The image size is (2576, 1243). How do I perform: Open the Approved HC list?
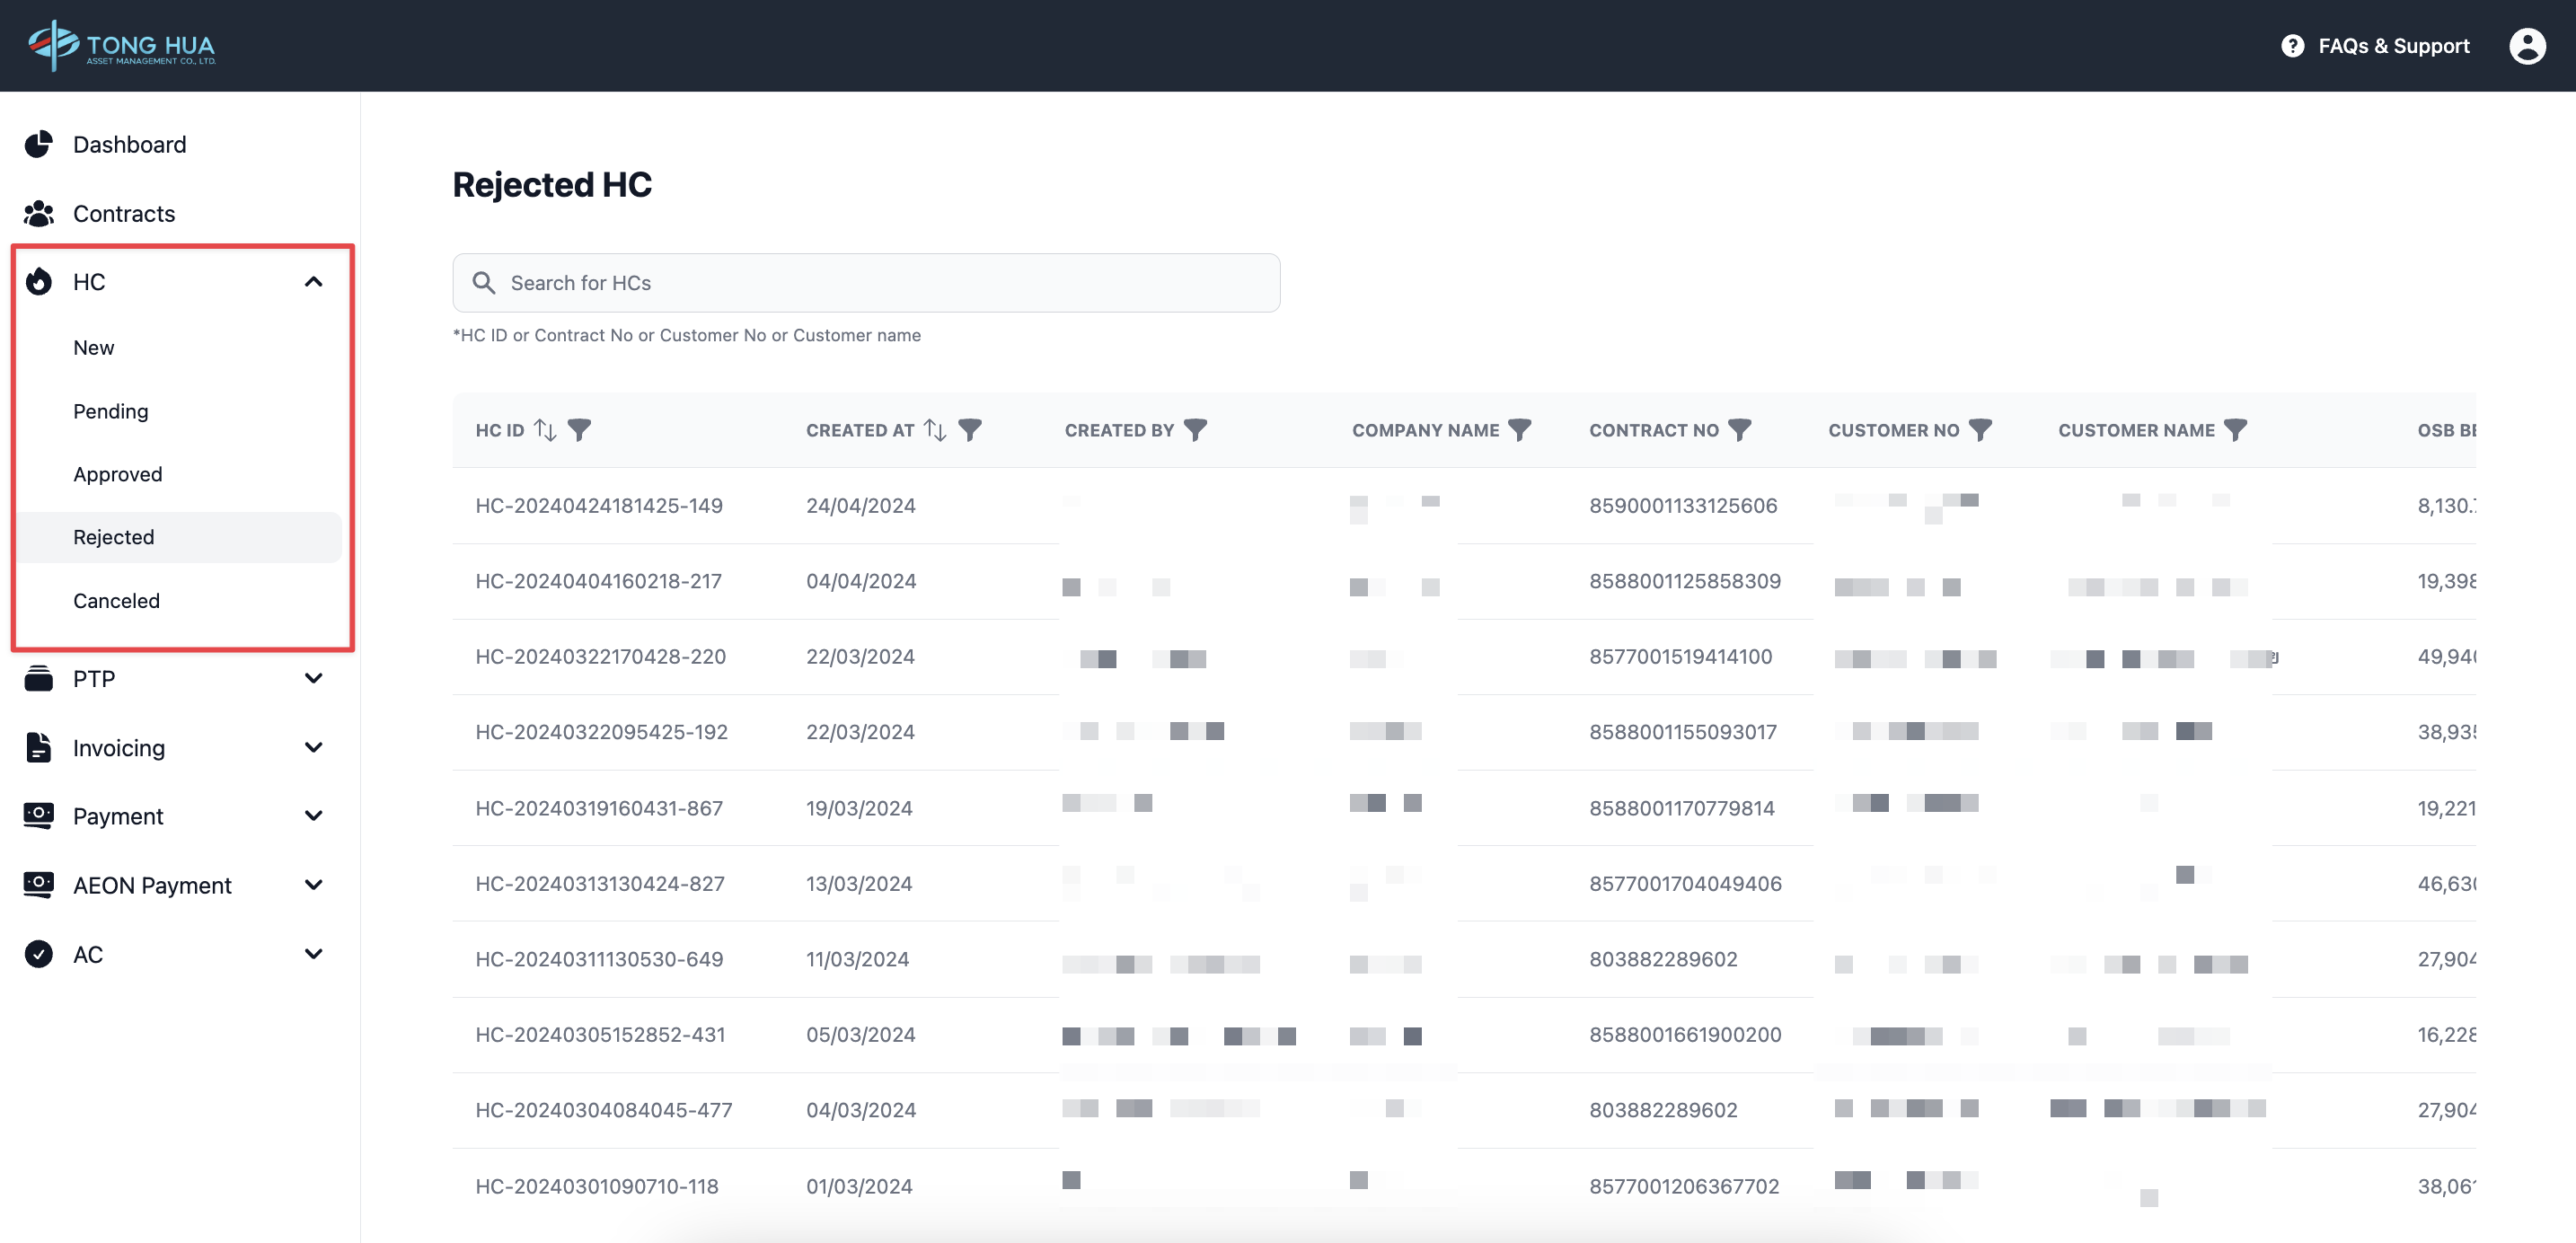coord(117,474)
